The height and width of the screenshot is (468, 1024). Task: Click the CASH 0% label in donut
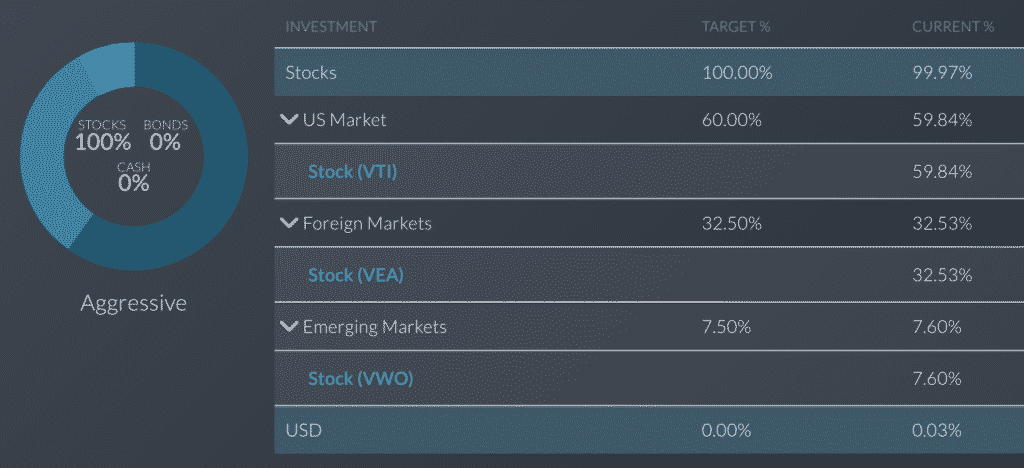134,177
